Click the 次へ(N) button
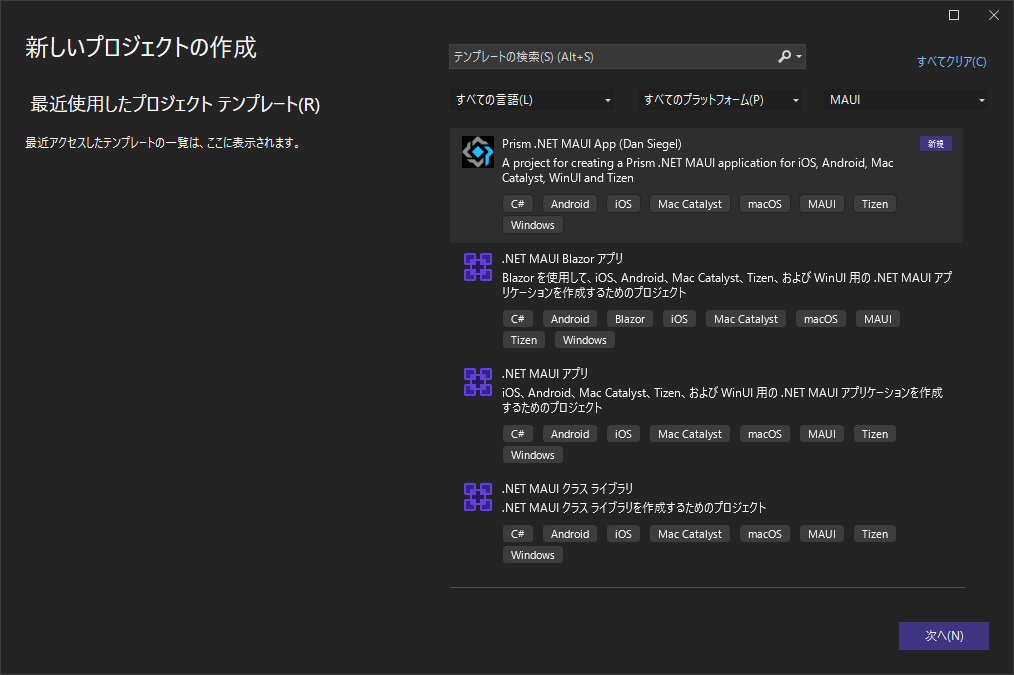 pos(944,636)
